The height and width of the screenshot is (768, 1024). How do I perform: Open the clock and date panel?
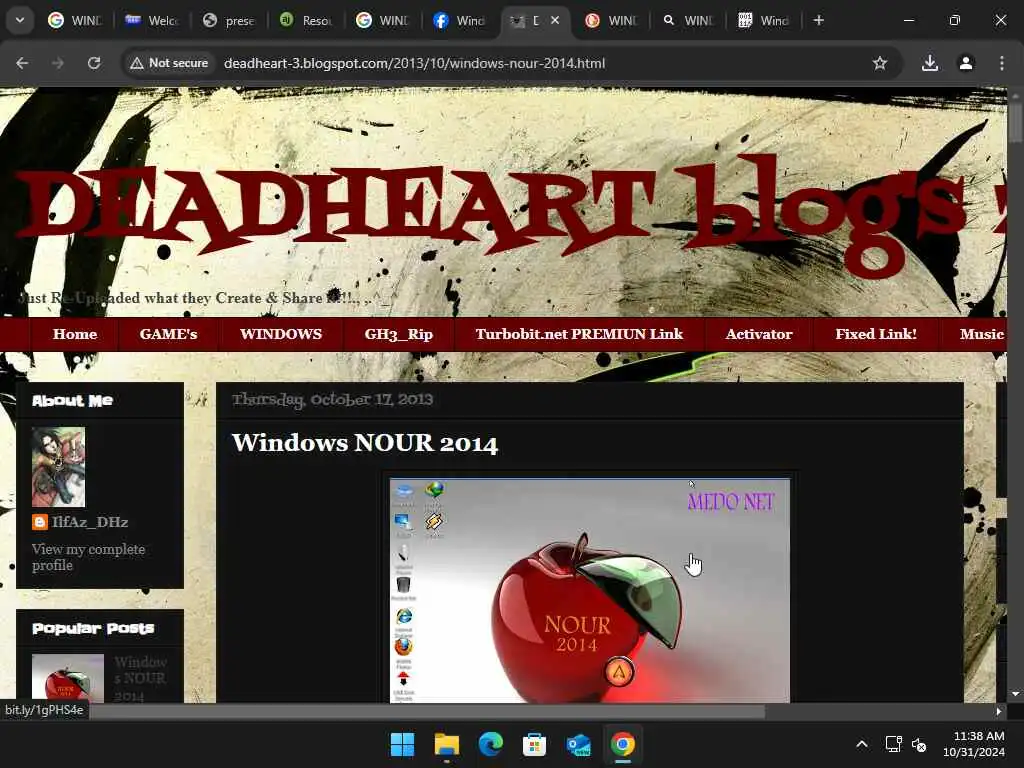pos(974,744)
